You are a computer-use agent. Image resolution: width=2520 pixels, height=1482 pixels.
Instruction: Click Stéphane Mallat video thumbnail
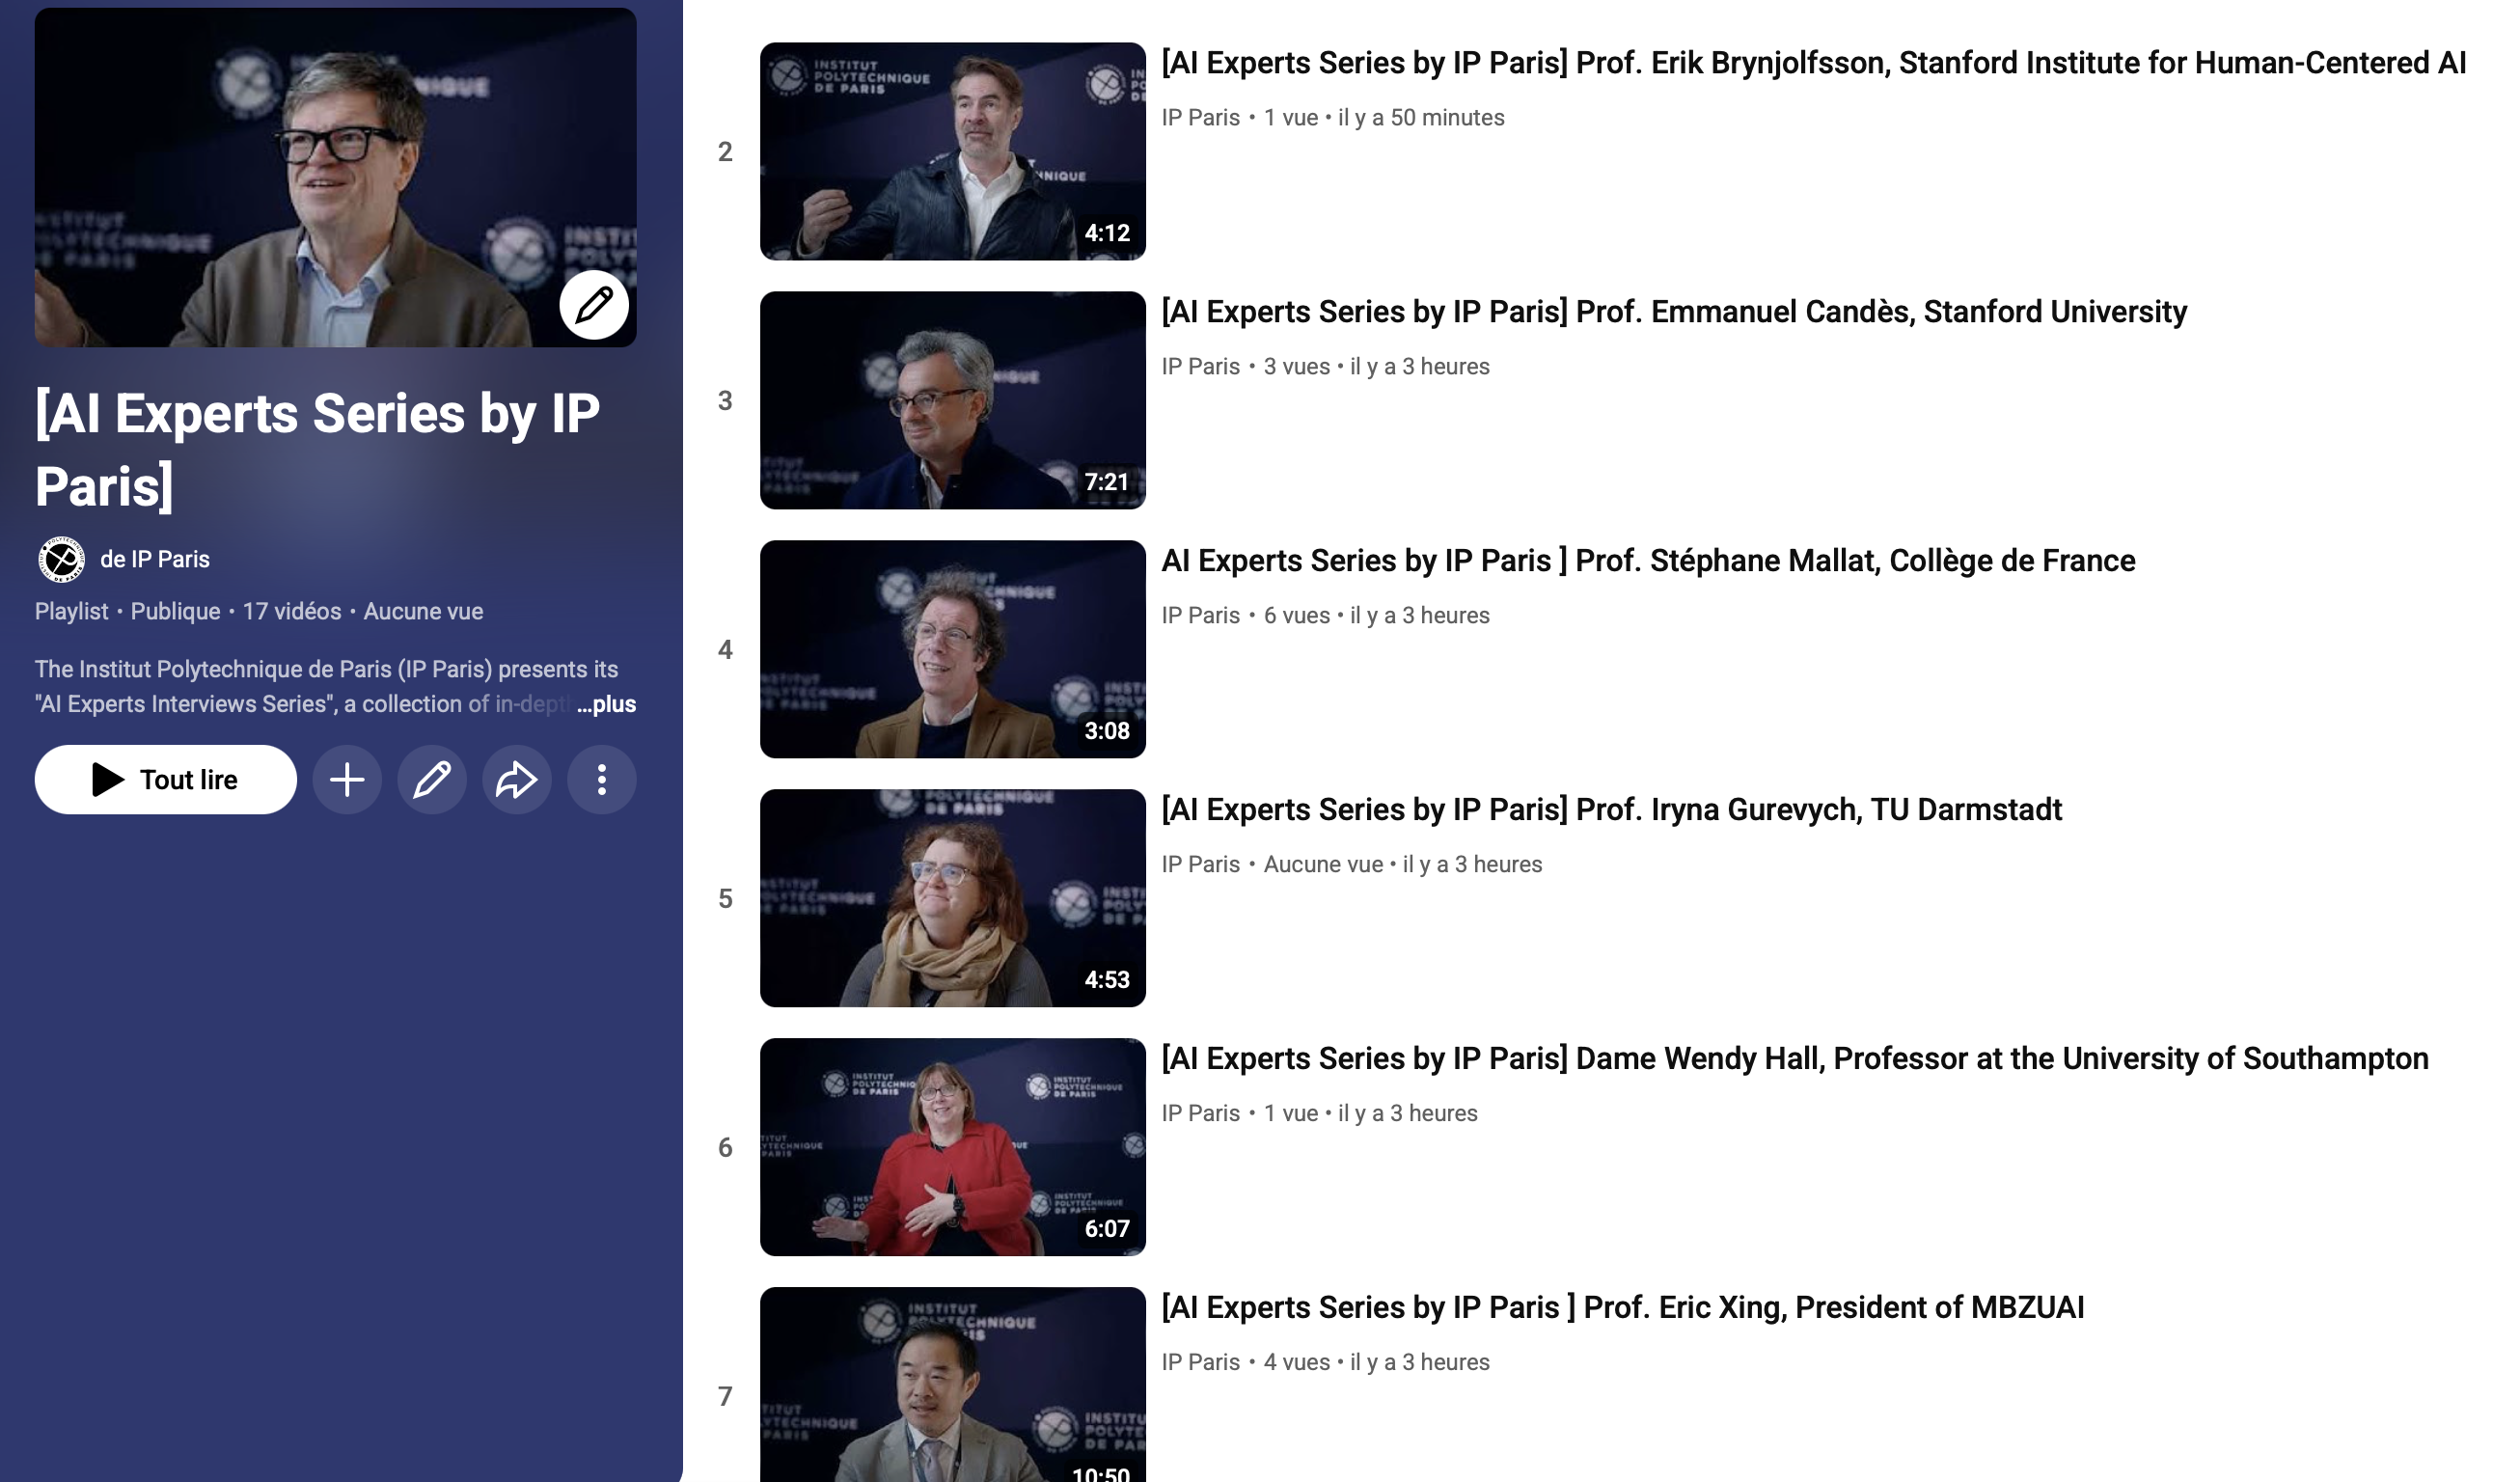(x=951, y=649)
